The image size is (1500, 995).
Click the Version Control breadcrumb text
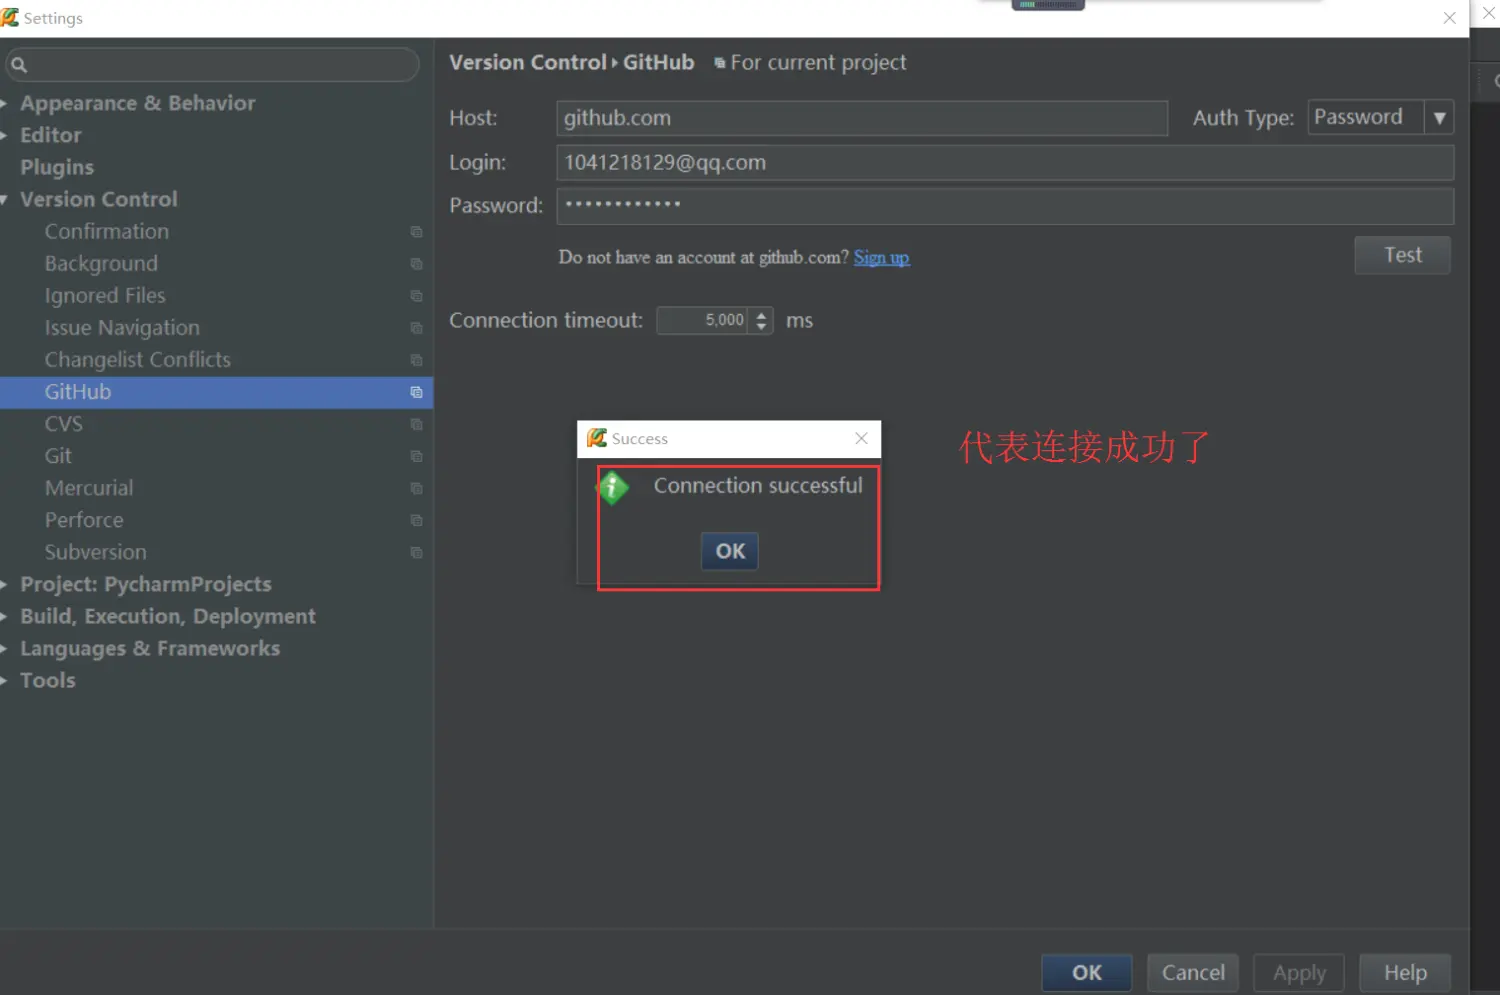(528, 62)
